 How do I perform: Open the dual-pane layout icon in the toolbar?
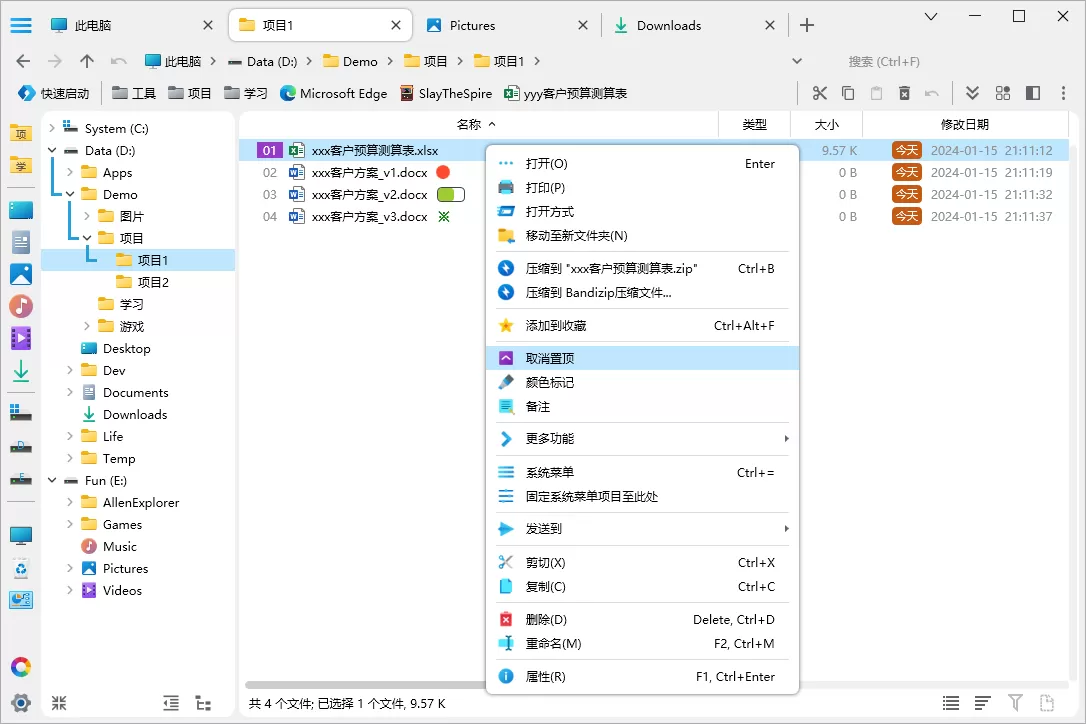[1033, 92]
